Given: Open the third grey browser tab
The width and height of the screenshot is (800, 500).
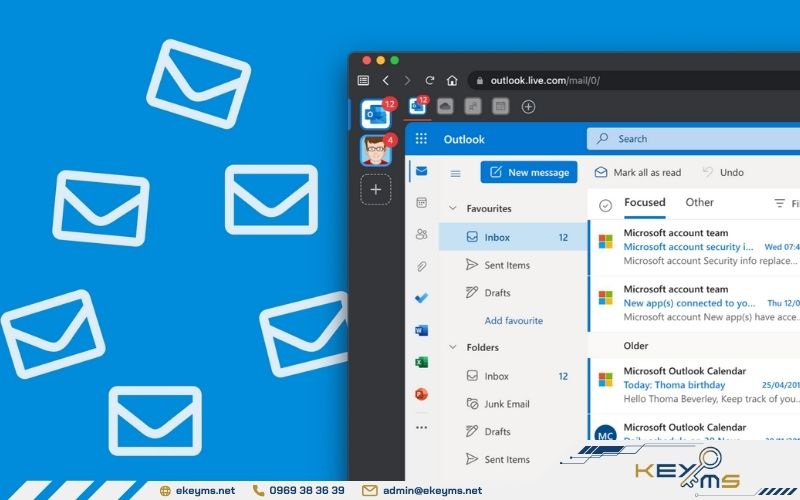Looking at the screenshot, I should [473, 106].
